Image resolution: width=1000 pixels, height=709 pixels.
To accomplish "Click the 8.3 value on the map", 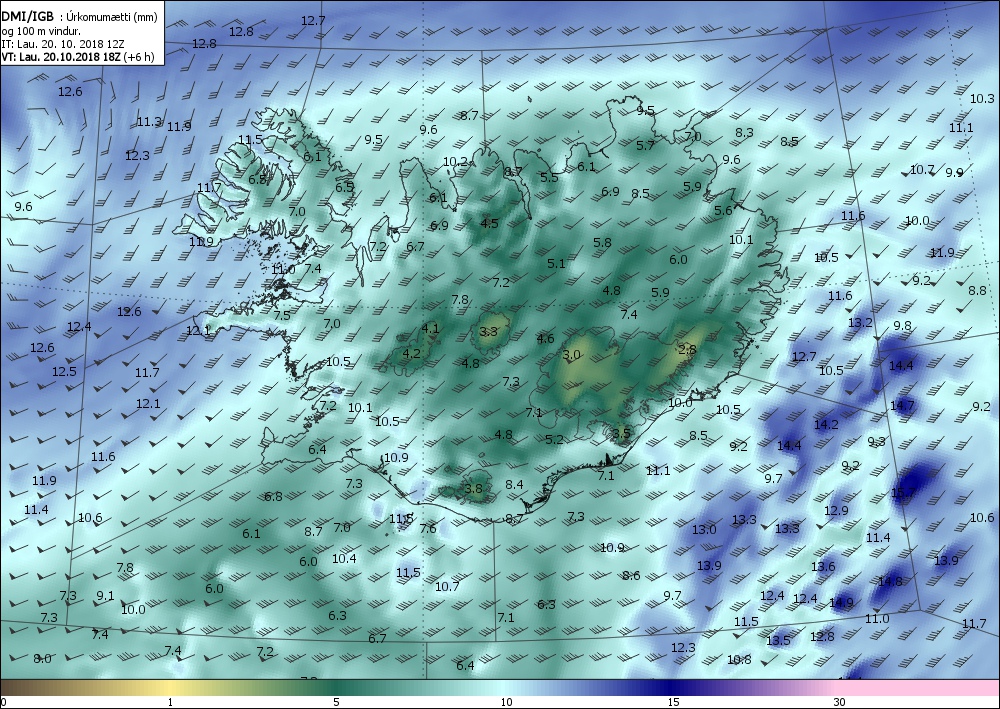I will tap(744, 133).
